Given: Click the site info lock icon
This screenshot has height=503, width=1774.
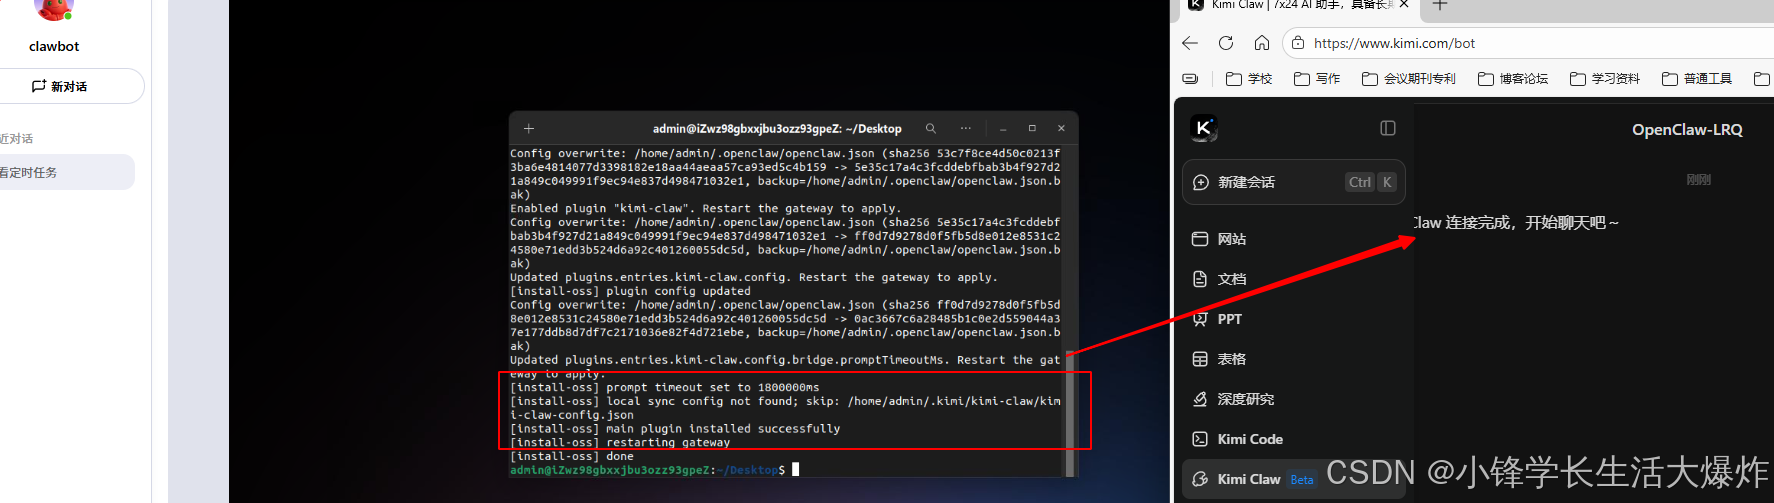Looking at the screenshot, I should pyautogui.click(x=1298, y=43).
